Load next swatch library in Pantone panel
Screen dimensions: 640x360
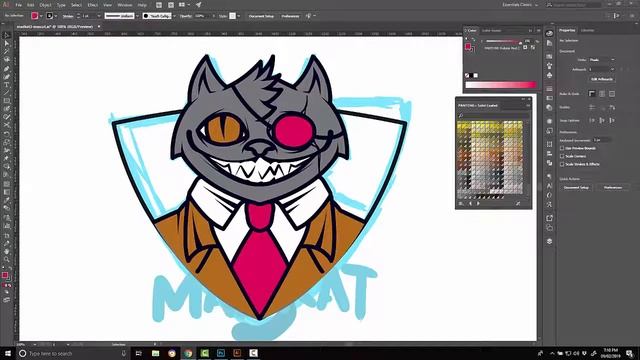click(478, 203)
